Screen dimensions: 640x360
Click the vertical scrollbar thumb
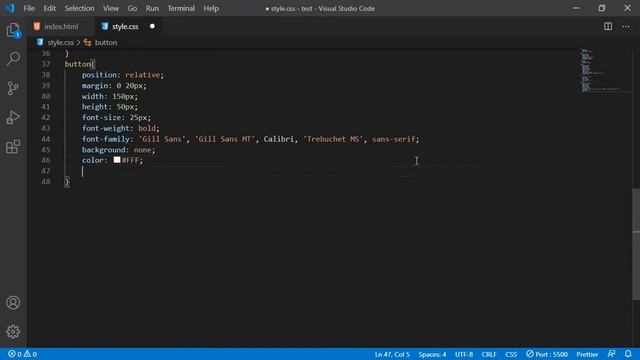coord(636,245)
